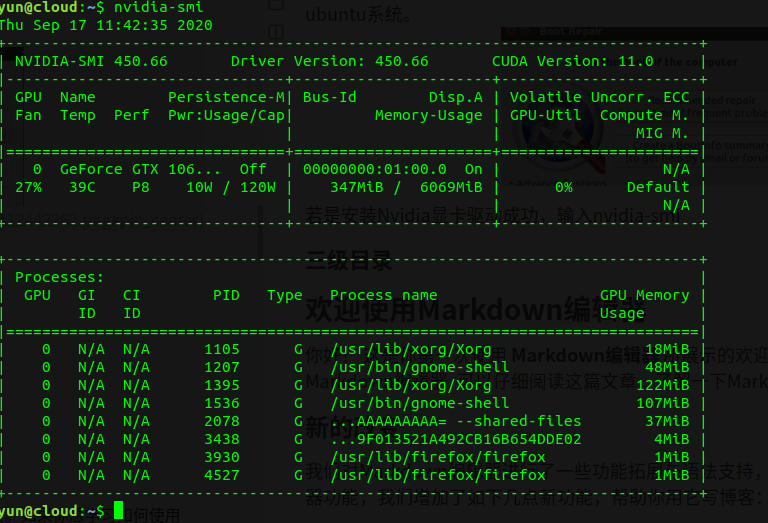This screenshot has width=768, height=523.
Task: Click memory usage '18MiB' value
Action: coord(667,349)
